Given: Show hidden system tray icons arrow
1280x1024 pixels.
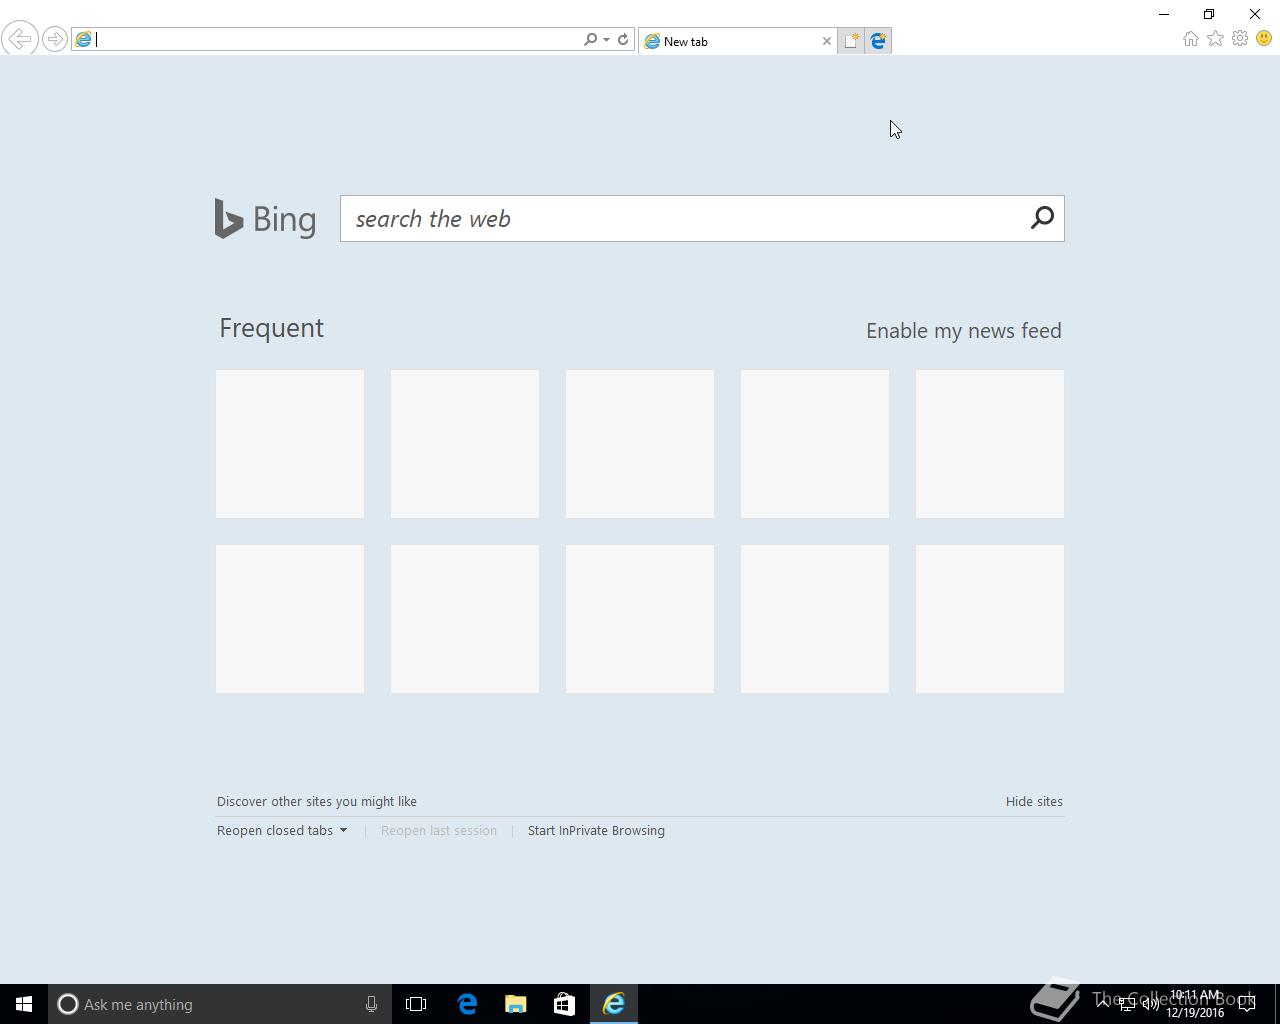Looking at the screenshot, I should (x=1103, y=1003).
